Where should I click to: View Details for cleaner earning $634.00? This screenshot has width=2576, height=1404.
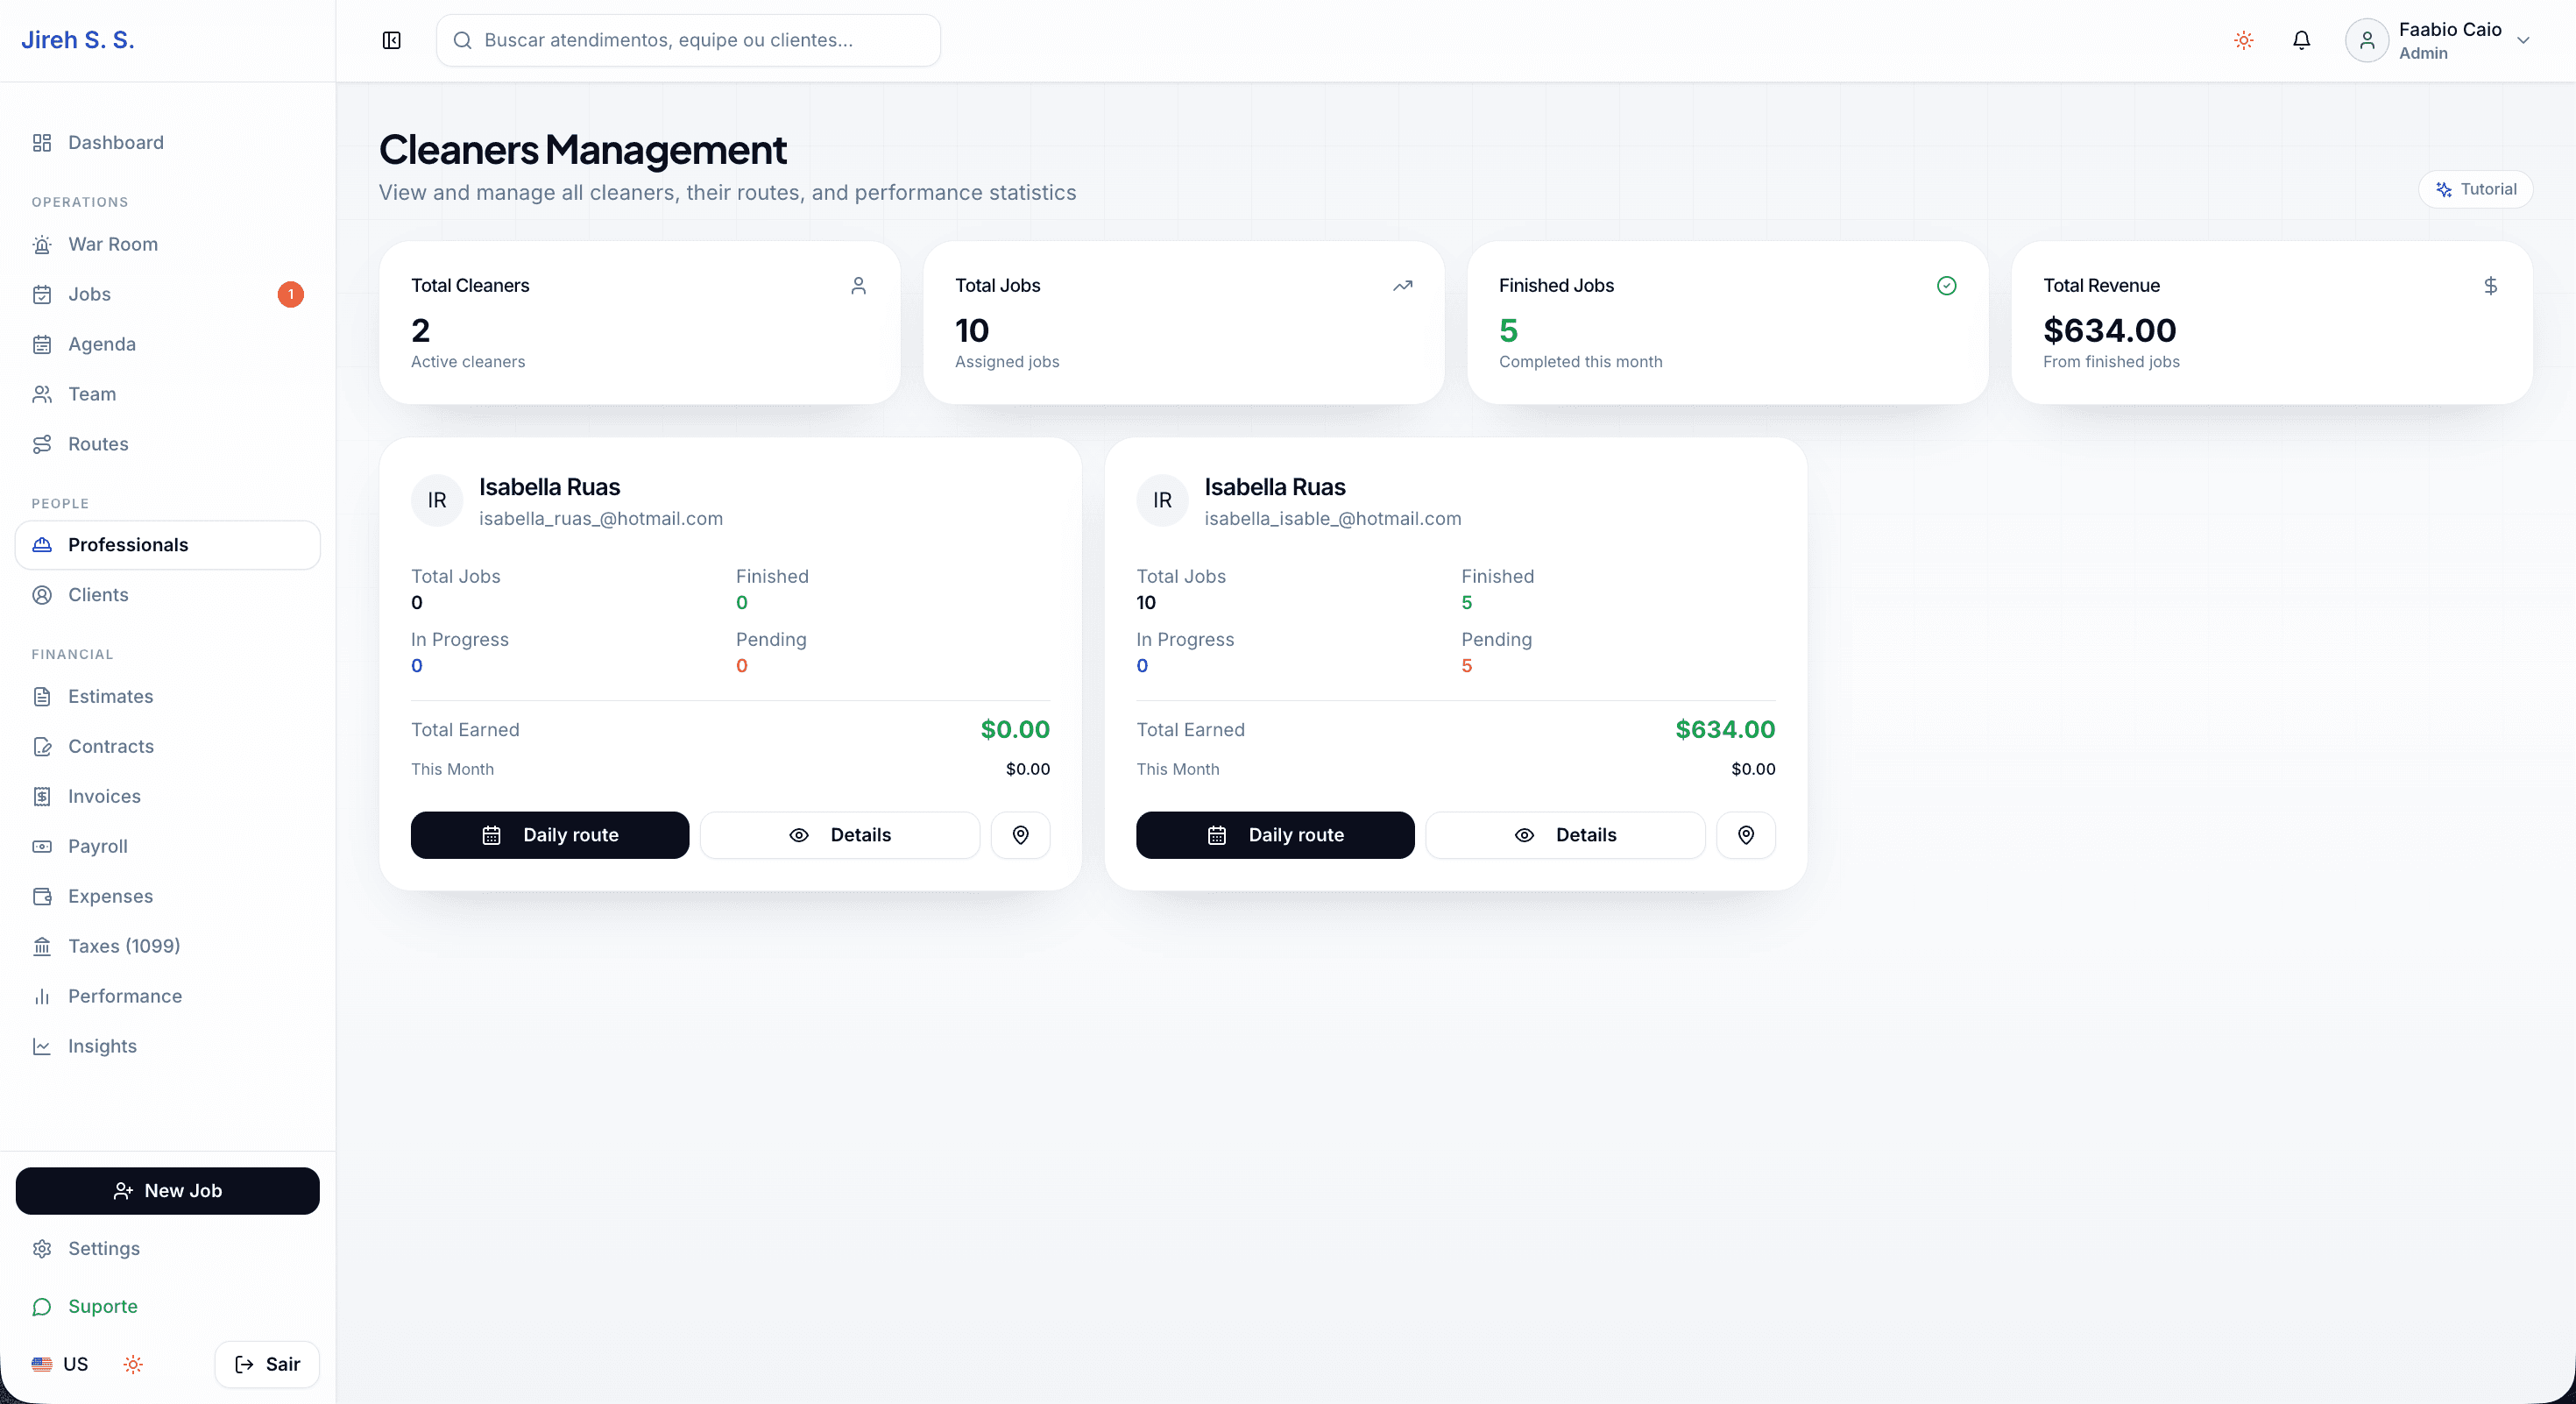click(1565, 835)
